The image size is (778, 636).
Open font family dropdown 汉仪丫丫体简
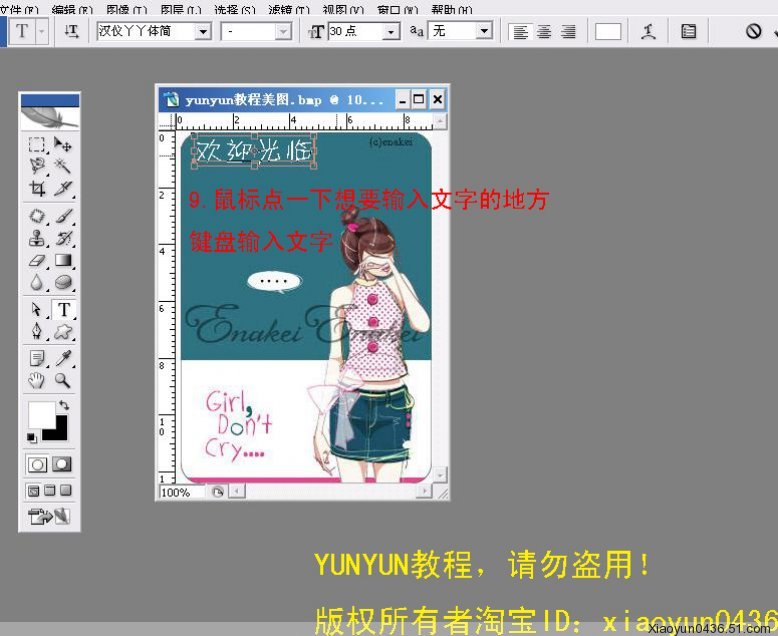[203, 32]
